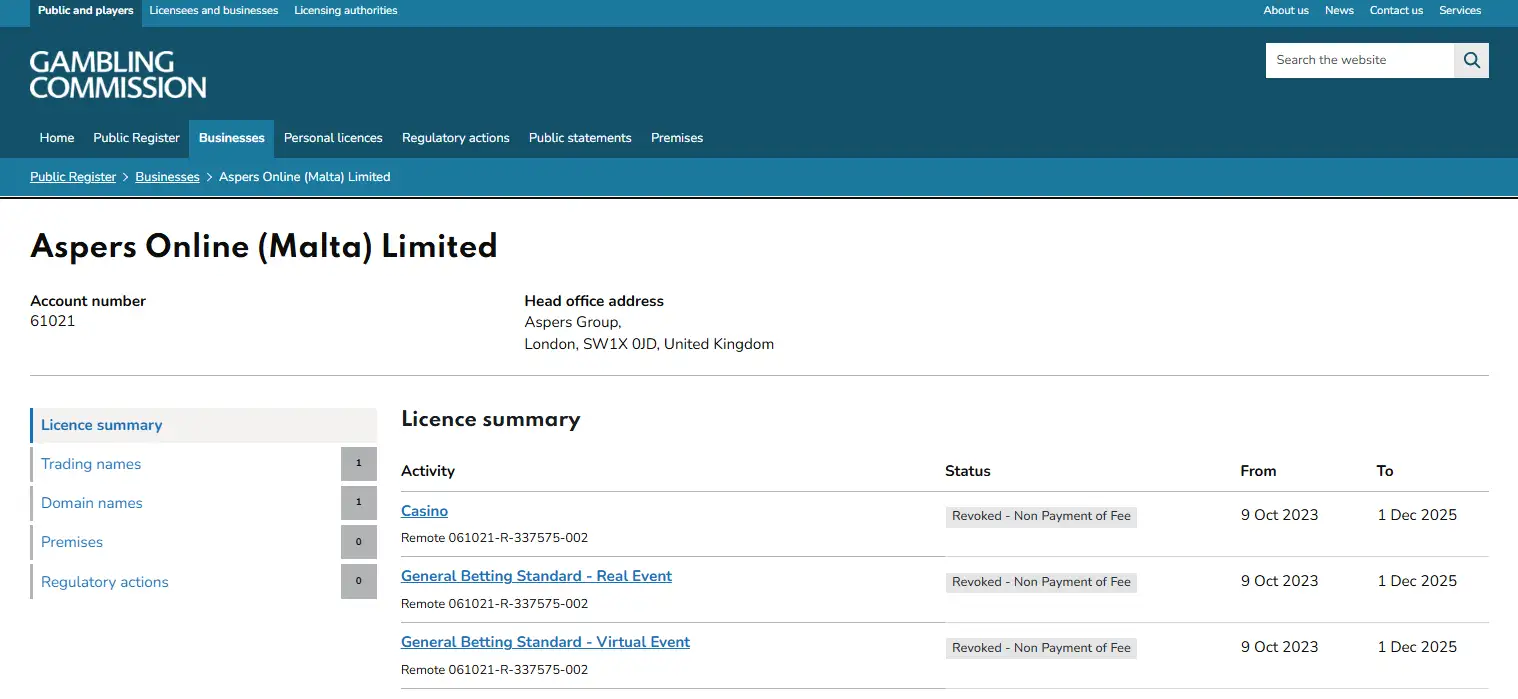1518x699 pixels.
Task: Select Licence summary in side menu
Action: pyautogui.click(x=204, y=425)
